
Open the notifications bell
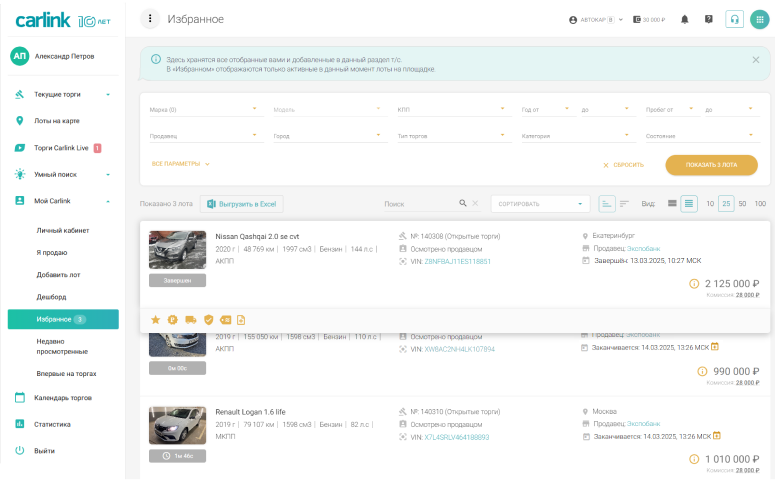(x=685, y=19)
